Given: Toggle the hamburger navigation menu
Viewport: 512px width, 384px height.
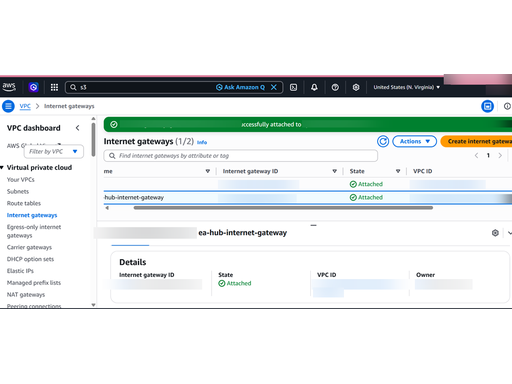Looking at the screenshot, I should point(8,106).
